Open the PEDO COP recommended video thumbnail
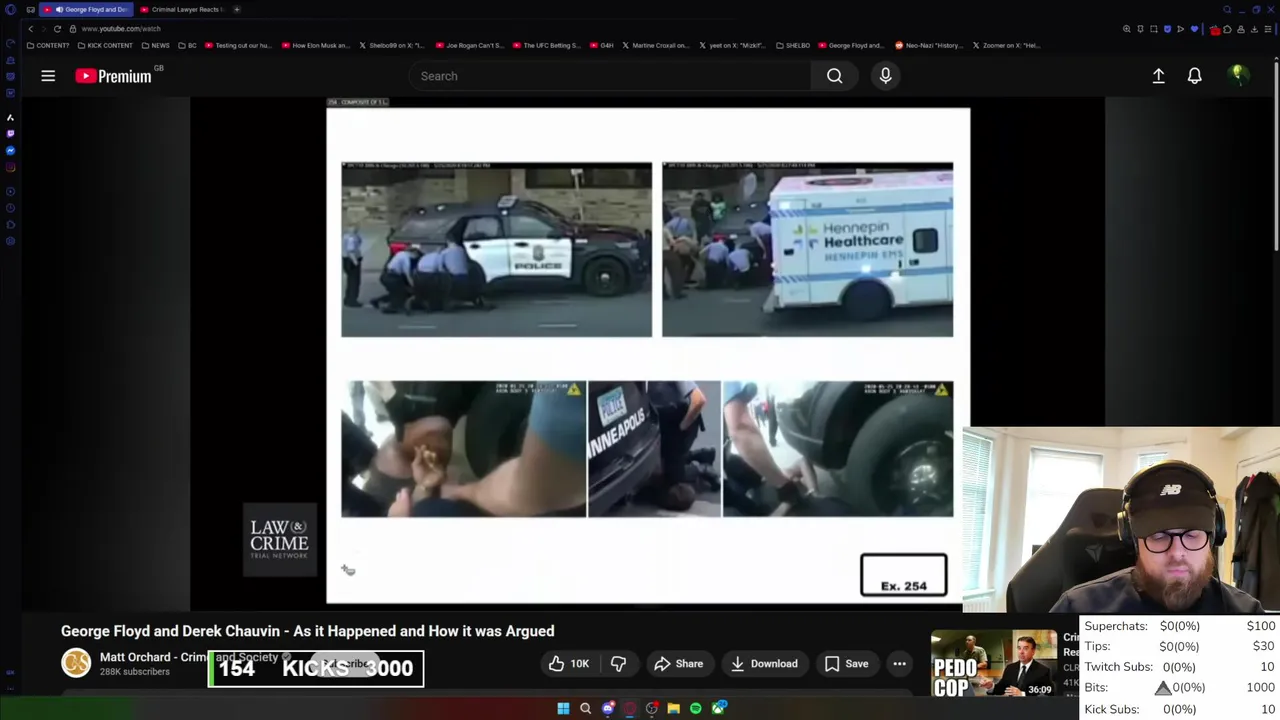1280x720 pixels. (x=993, y=664)
